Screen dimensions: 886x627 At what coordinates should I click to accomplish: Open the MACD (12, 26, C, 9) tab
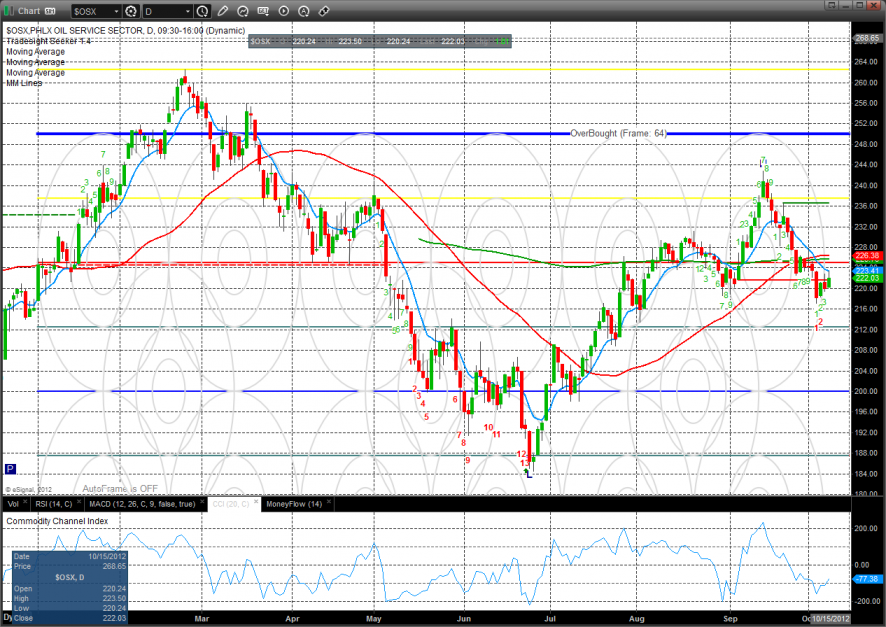(x=142, y=504)
